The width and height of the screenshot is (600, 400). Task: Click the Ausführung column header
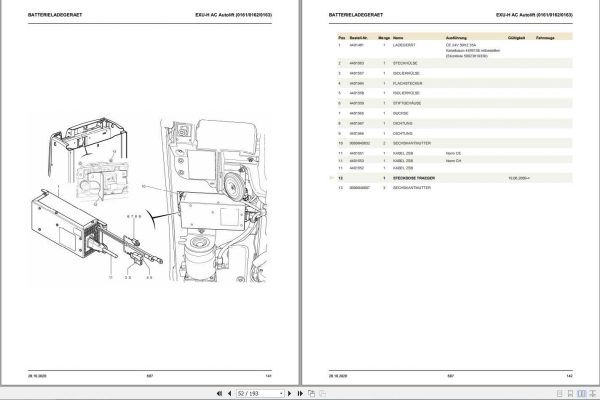(x=456, y=38)
